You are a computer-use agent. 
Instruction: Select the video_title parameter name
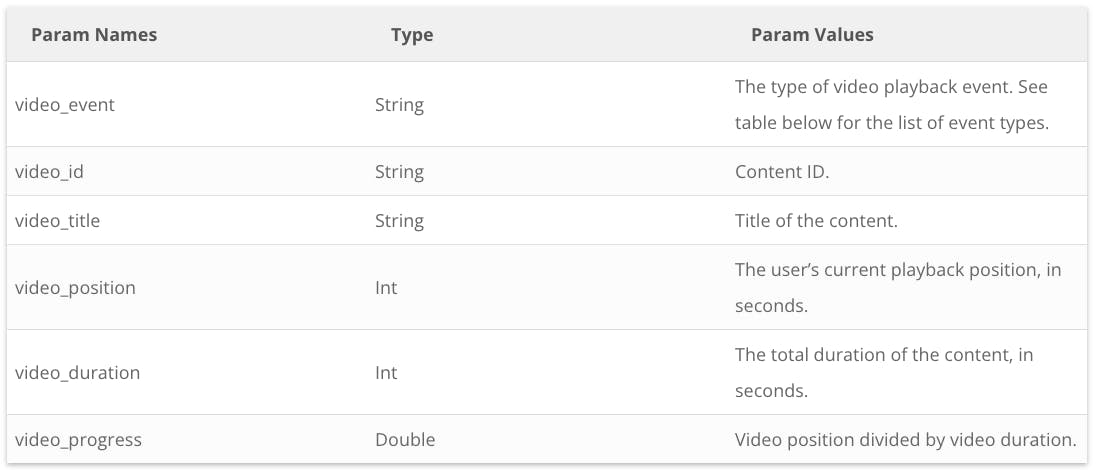click(x=57, y=221)
